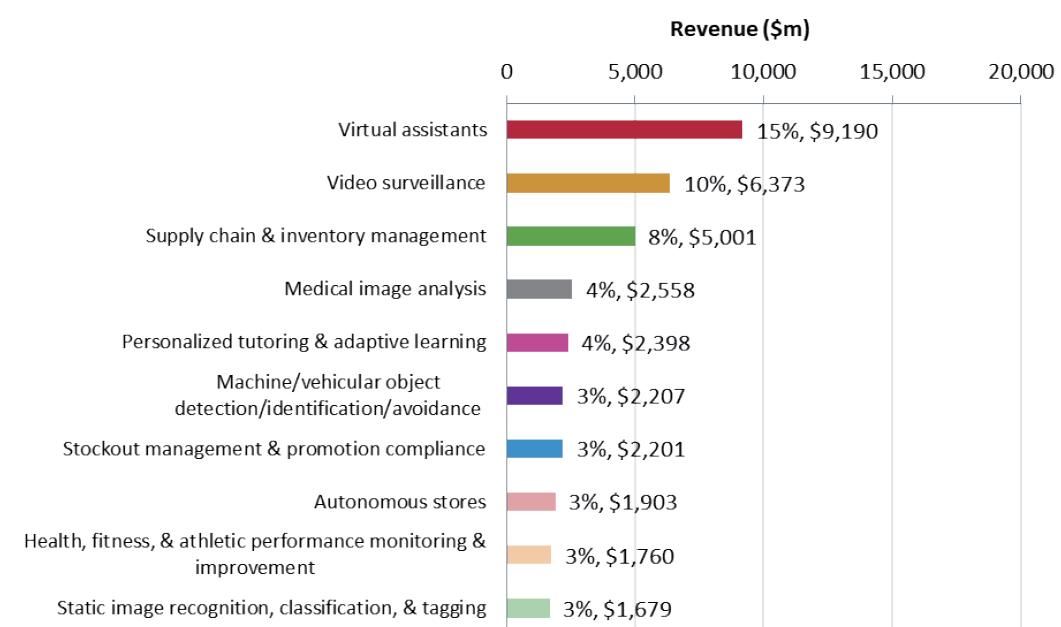The image size is (1061, 627).
Task: Click the blue Stockout management bar
Action: pos(534,449)
